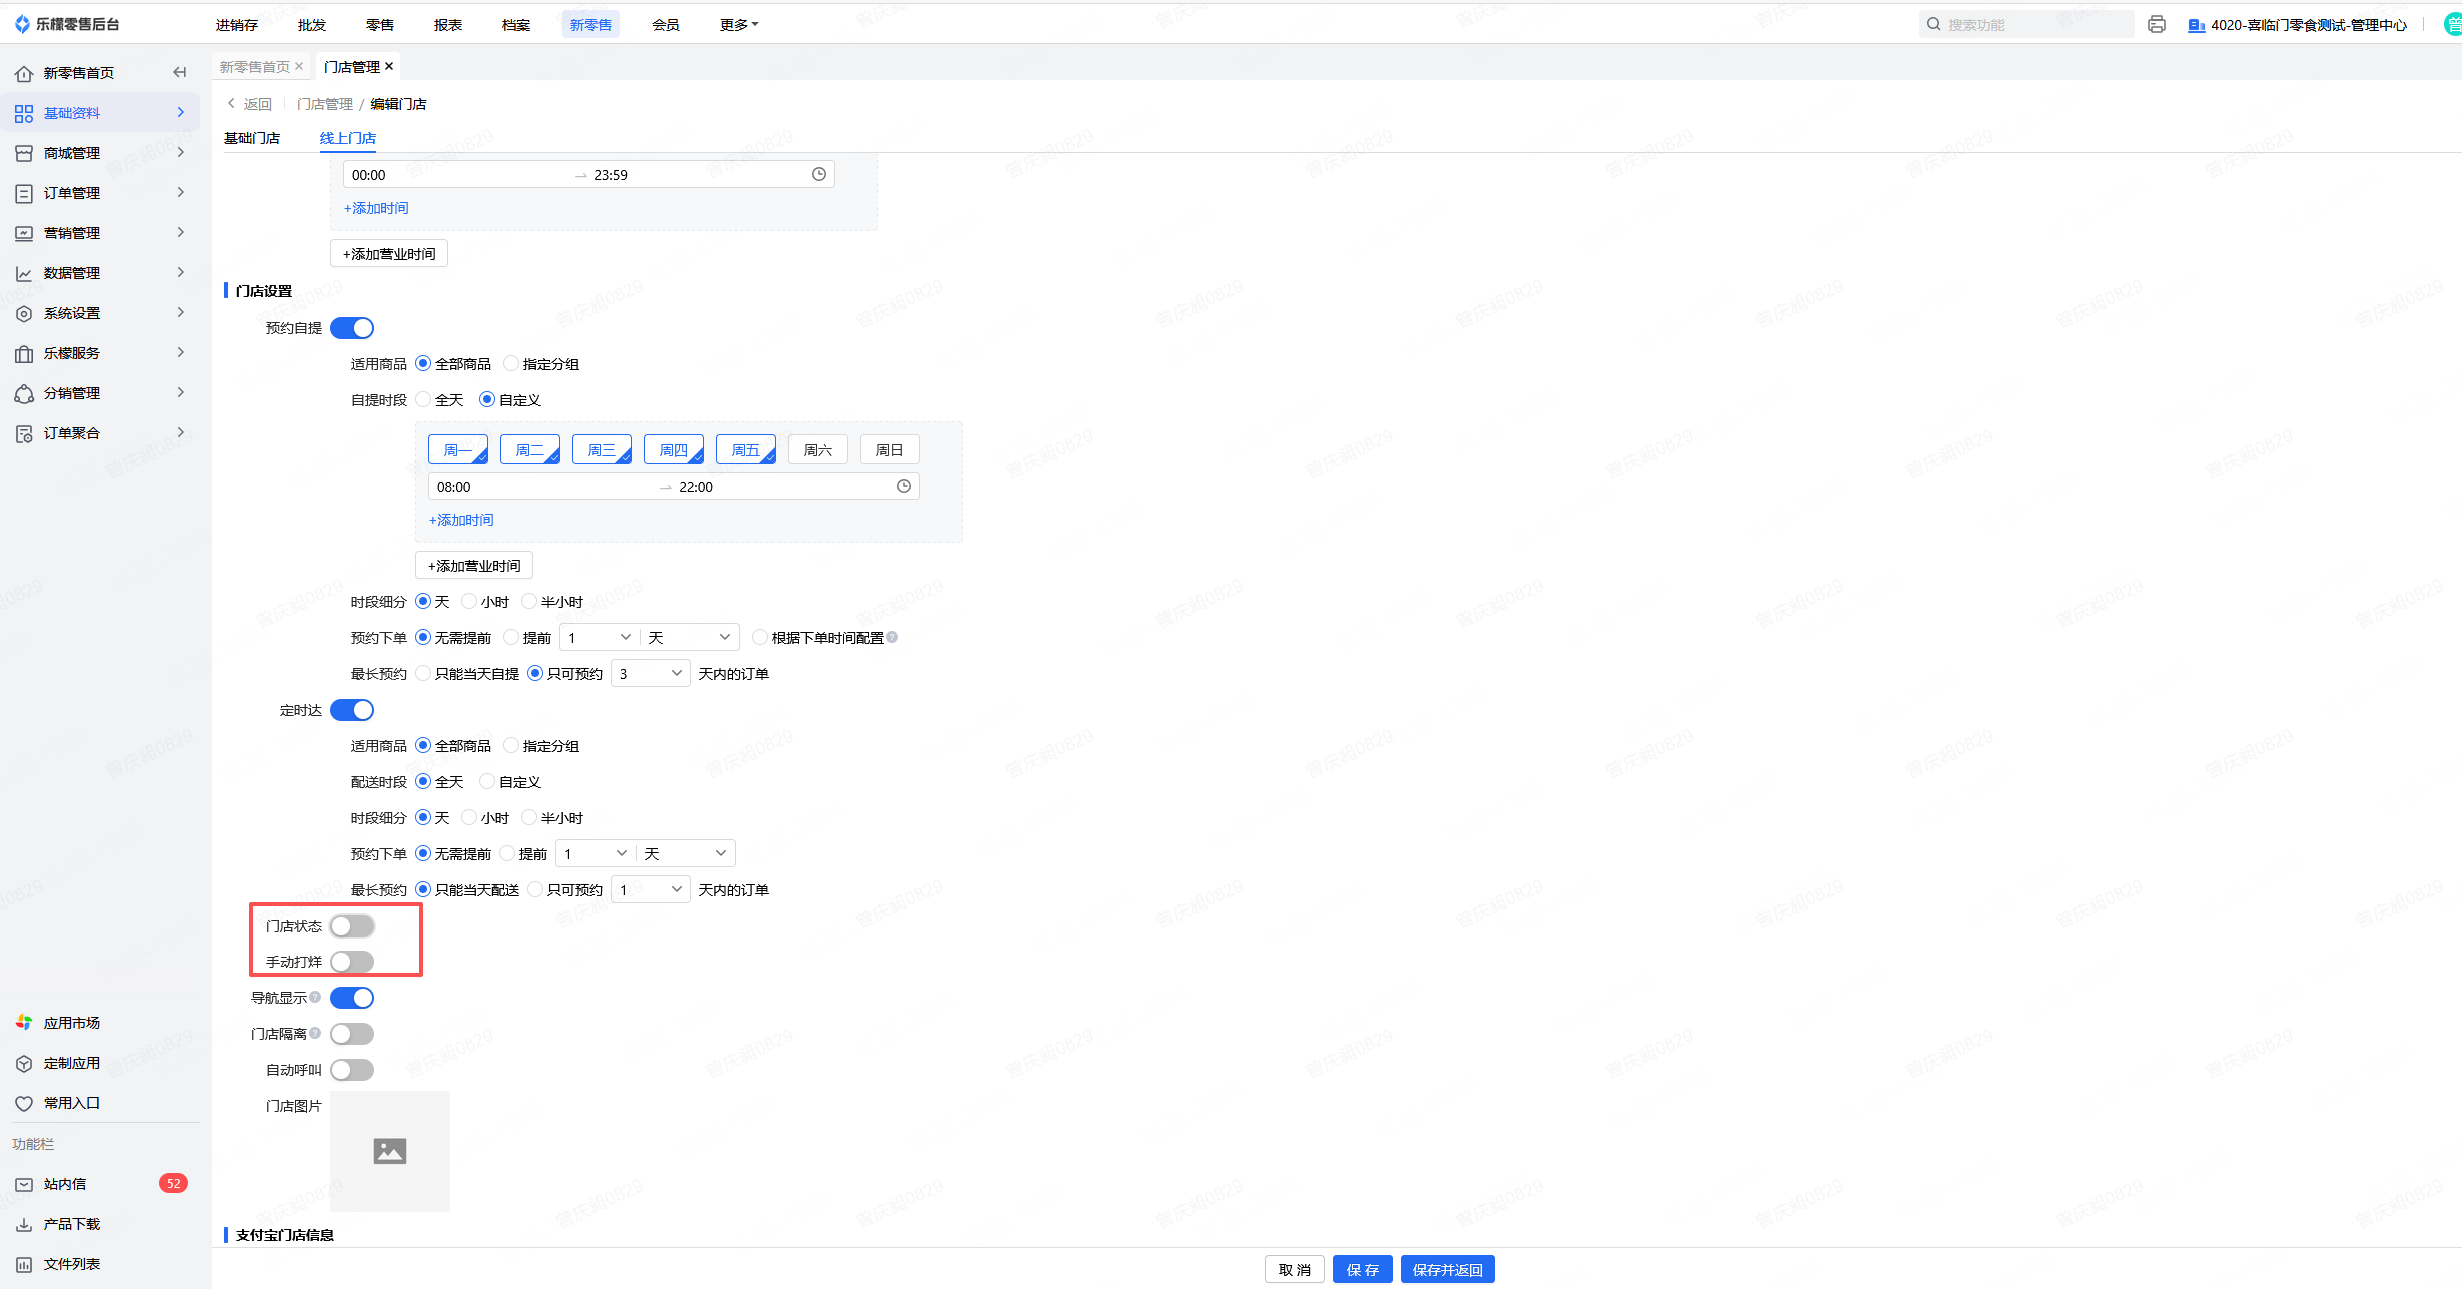Turn on the 手动打烊 switch

click(x=352, y=962)
